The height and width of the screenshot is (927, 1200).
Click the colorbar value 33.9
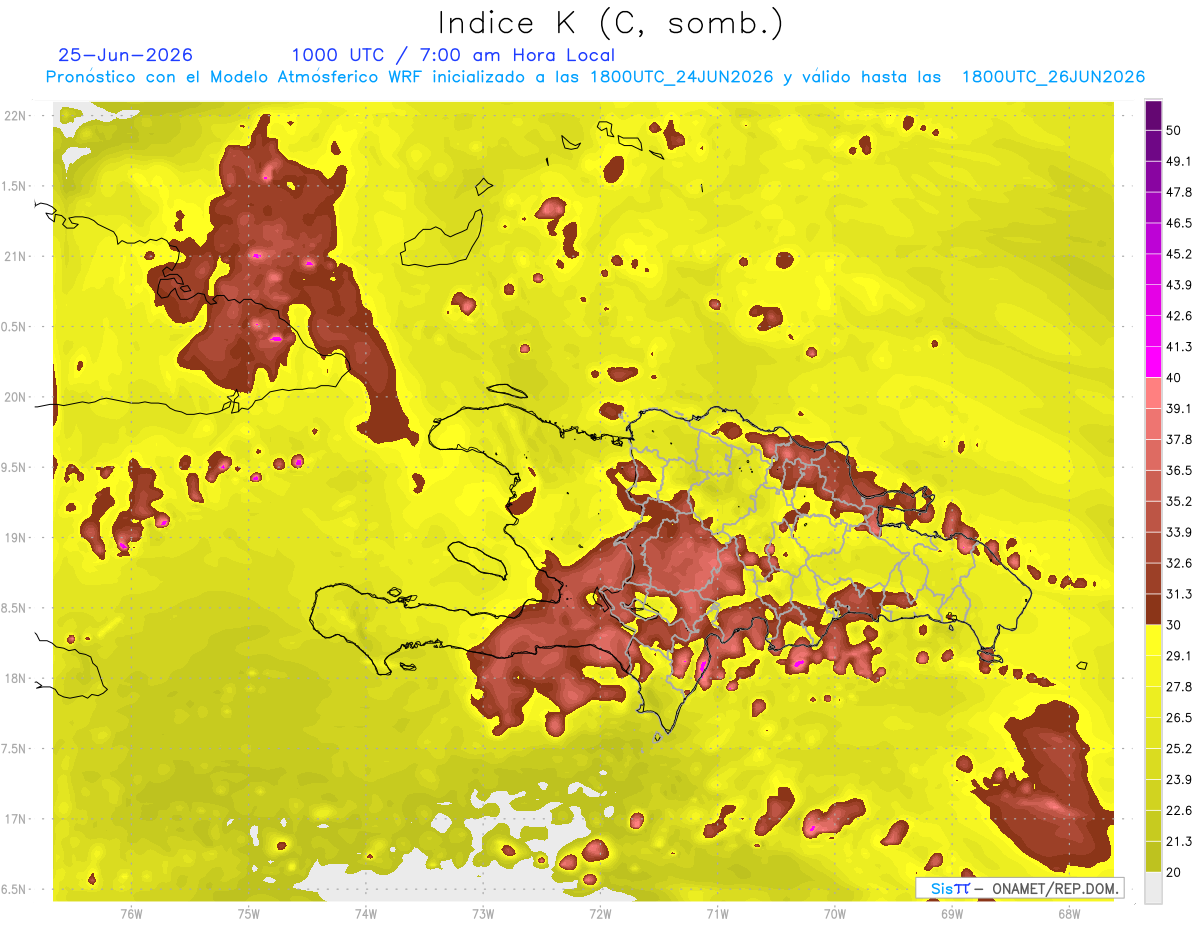click(x=1179, y=532)
